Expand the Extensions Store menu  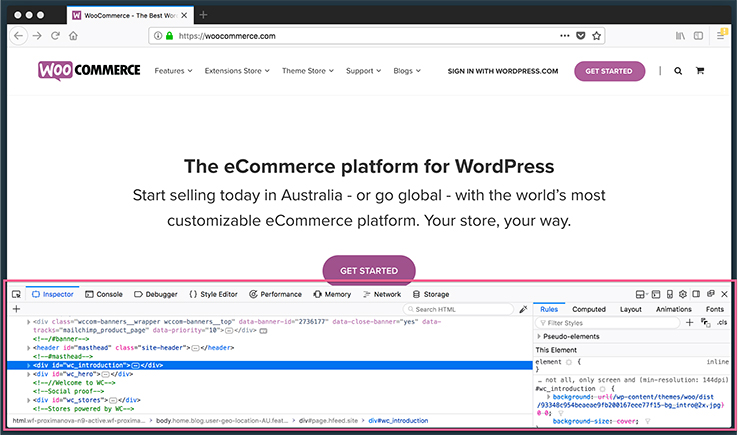point(237,71)
